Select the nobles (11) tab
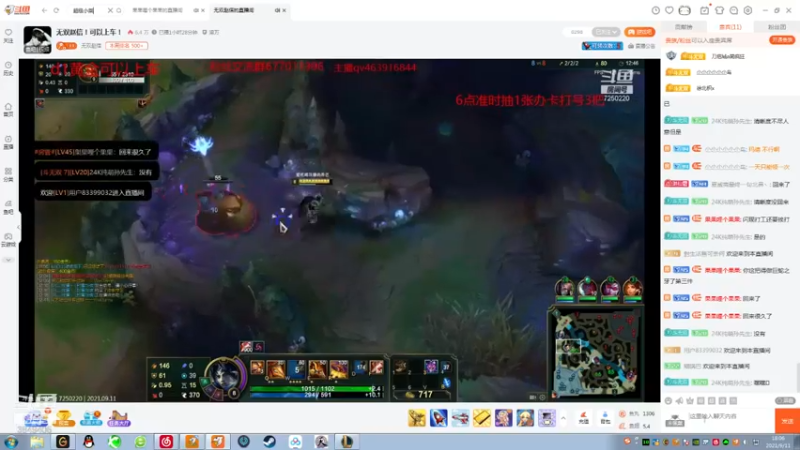Image resolution: width=800 pixels, height=450 pixels. pos(730,27)
